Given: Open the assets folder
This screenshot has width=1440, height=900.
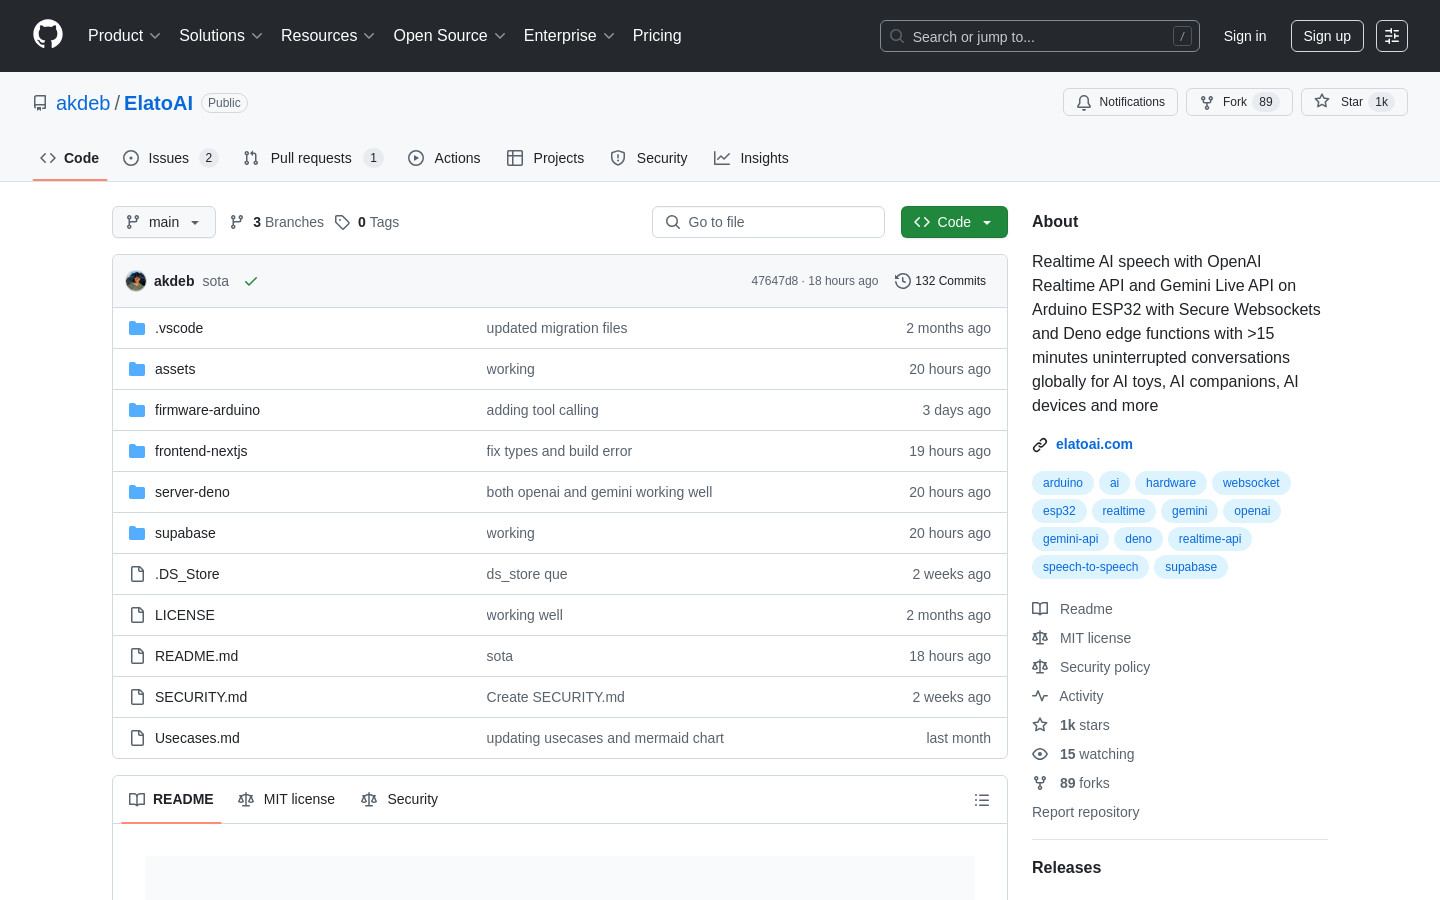Looking at the screenshot, I should [x=175, y=369].
